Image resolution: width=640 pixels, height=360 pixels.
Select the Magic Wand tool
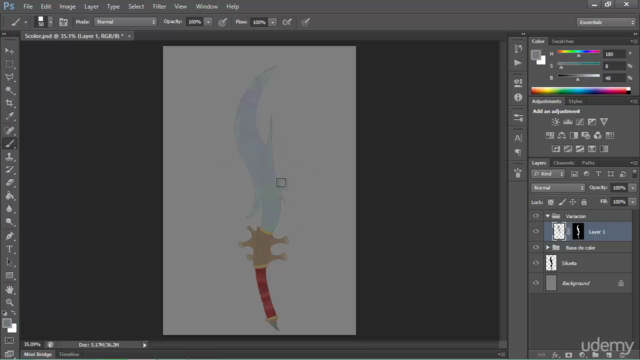(9, 90)
